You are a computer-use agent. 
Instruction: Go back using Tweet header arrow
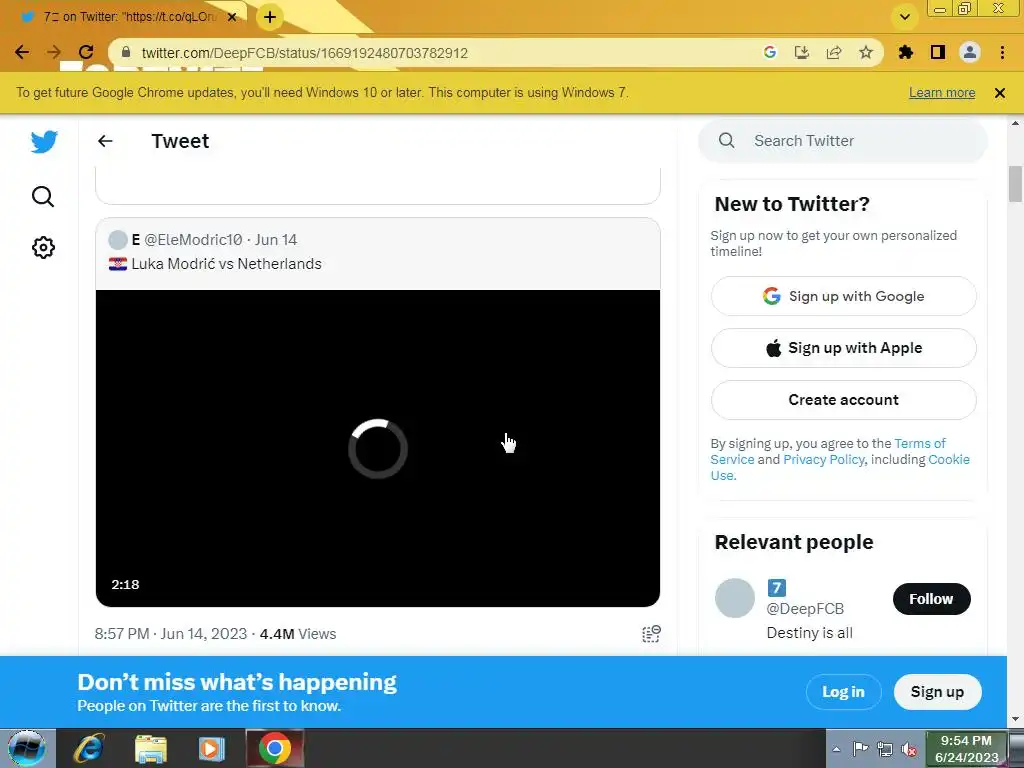105,141
